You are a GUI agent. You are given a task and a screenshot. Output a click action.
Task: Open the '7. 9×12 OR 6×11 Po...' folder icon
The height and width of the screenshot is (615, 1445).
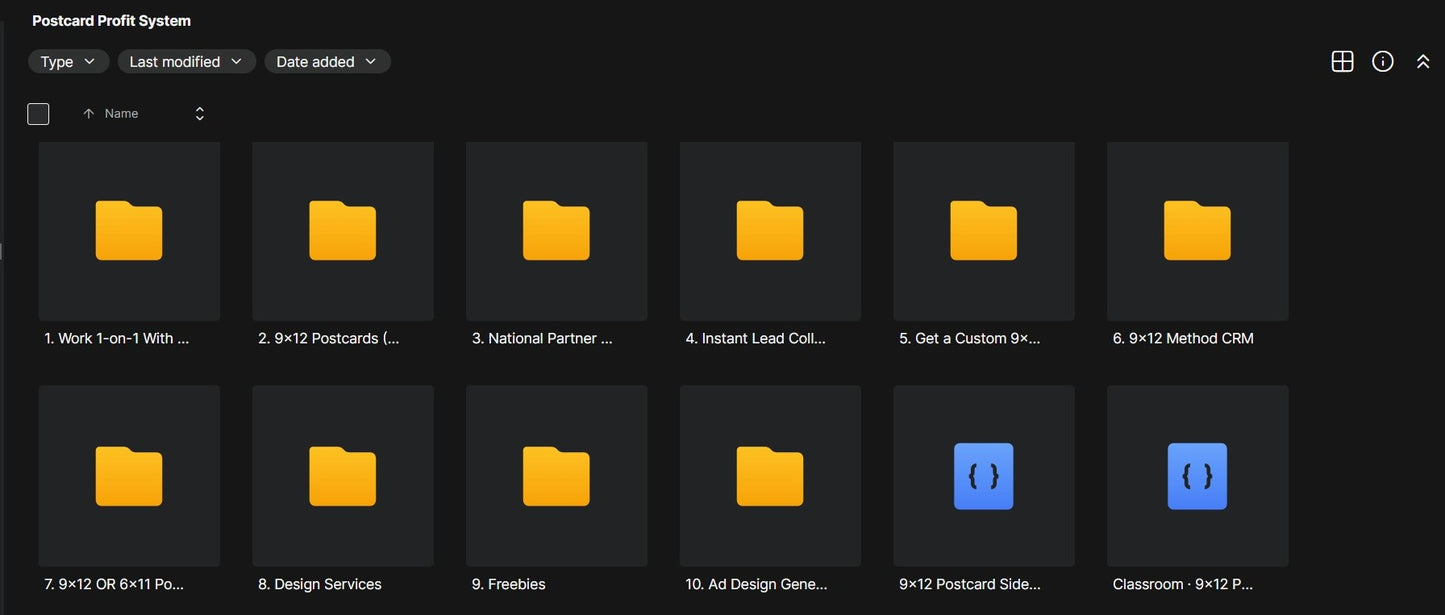[129, 476]
